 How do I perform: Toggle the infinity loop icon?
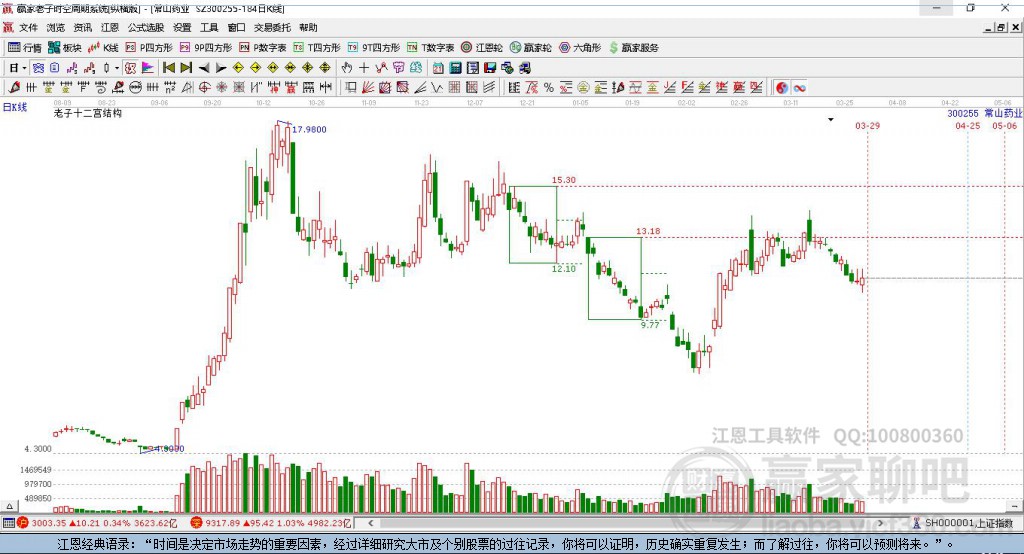799,88
